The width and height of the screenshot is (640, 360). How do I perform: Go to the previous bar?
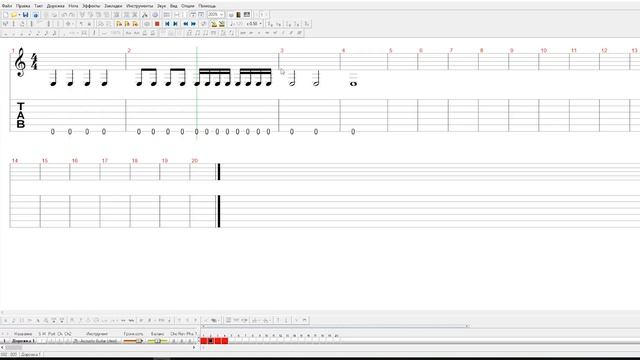coord(186,24)
